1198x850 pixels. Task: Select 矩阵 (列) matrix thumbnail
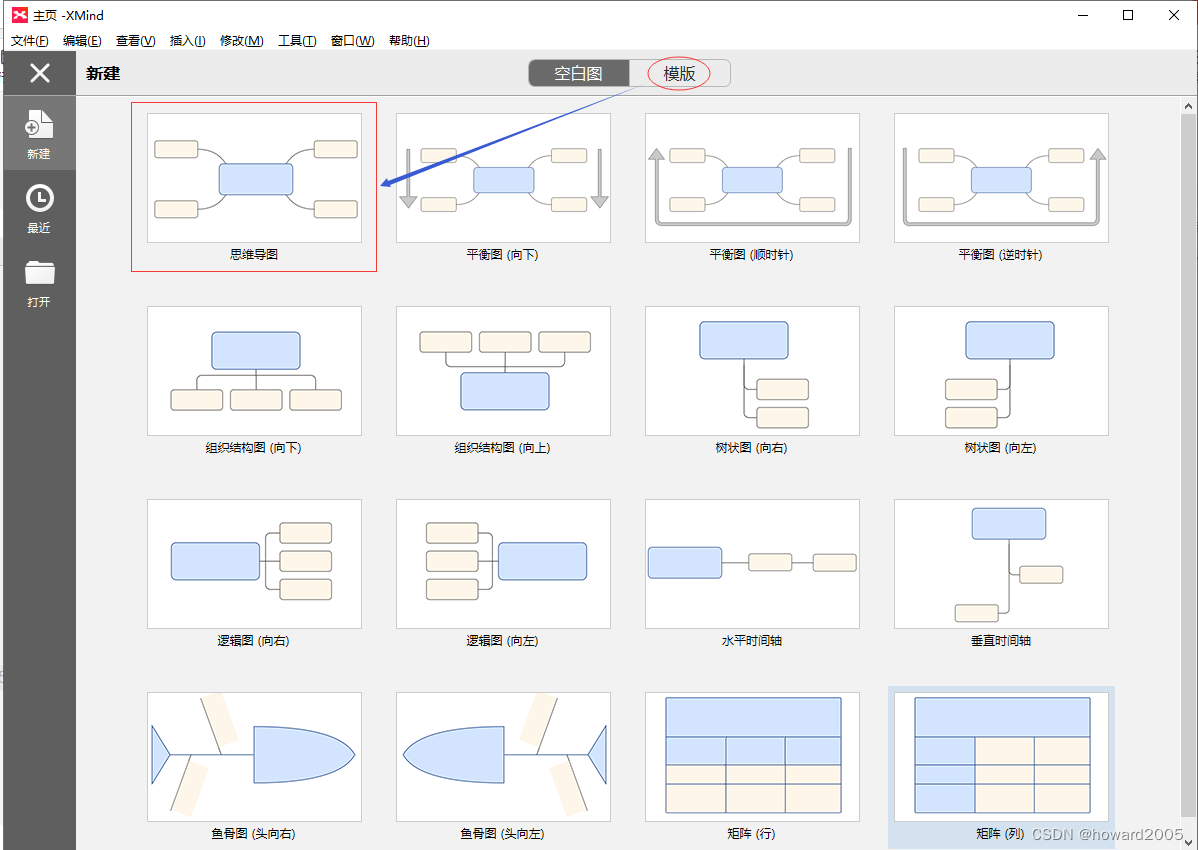tap(1002, 757)
